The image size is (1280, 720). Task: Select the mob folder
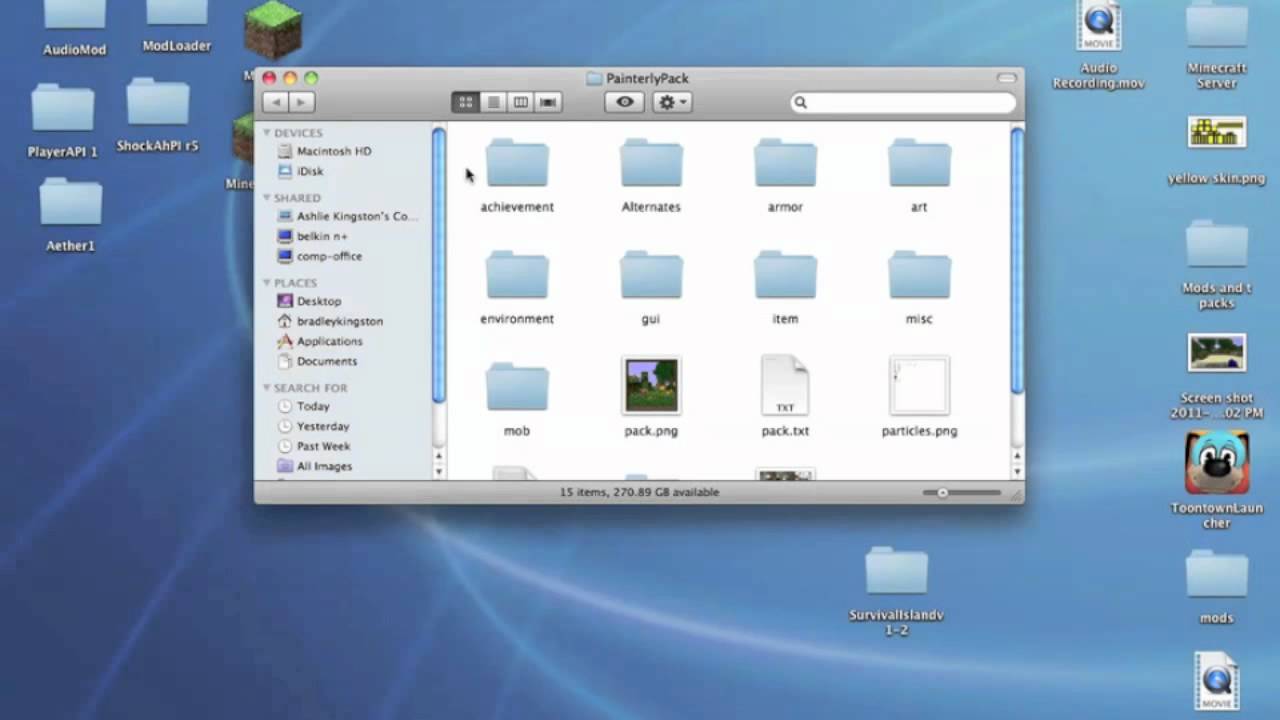pyautogui.click(x=517, y=387)
